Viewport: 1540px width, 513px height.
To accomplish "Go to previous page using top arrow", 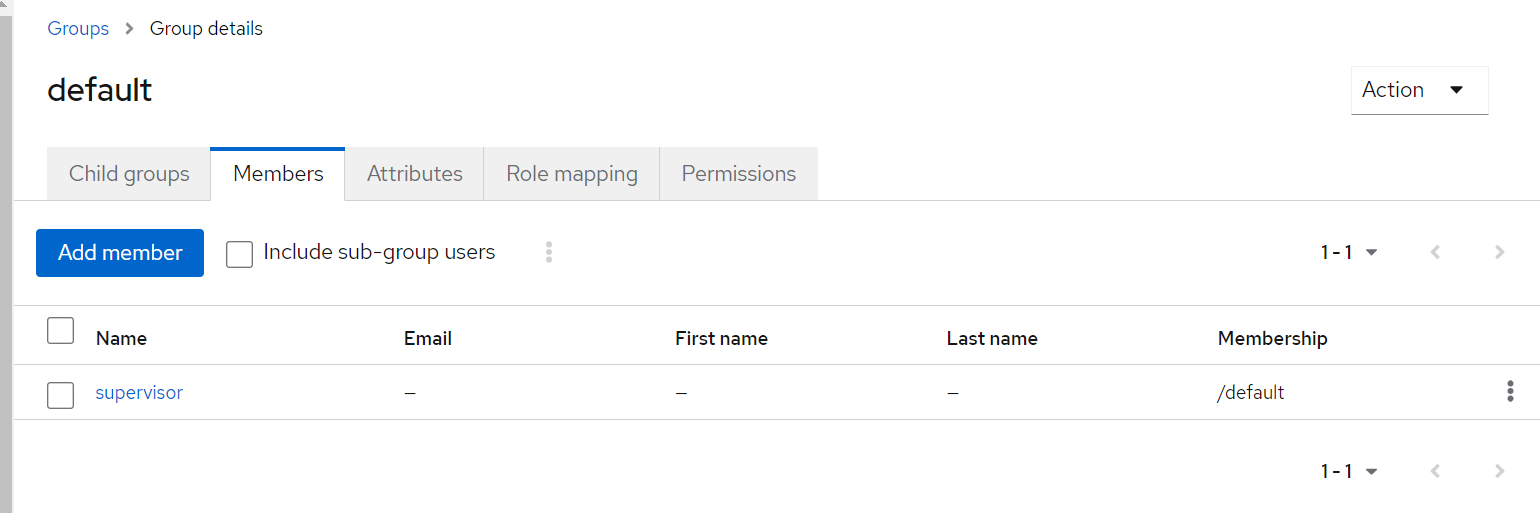I will point(1435,253).
